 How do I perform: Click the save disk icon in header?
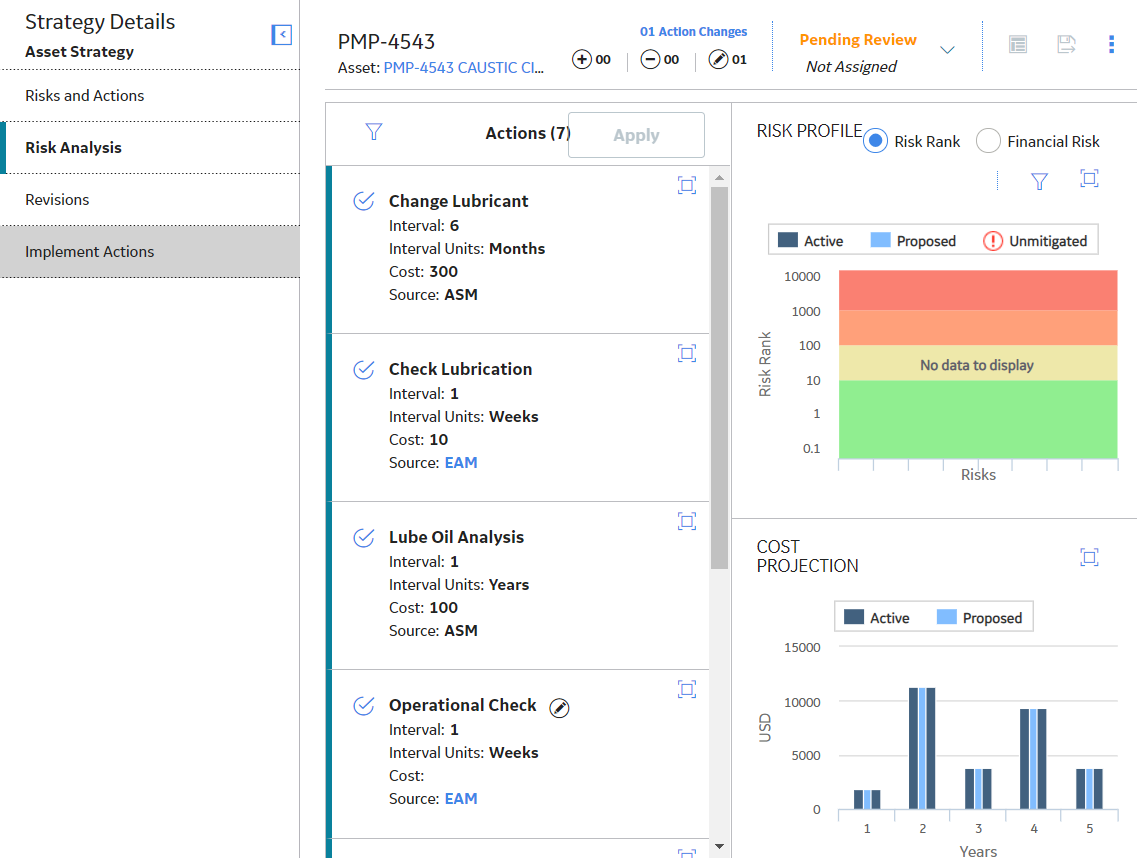tap(1066, 45)
